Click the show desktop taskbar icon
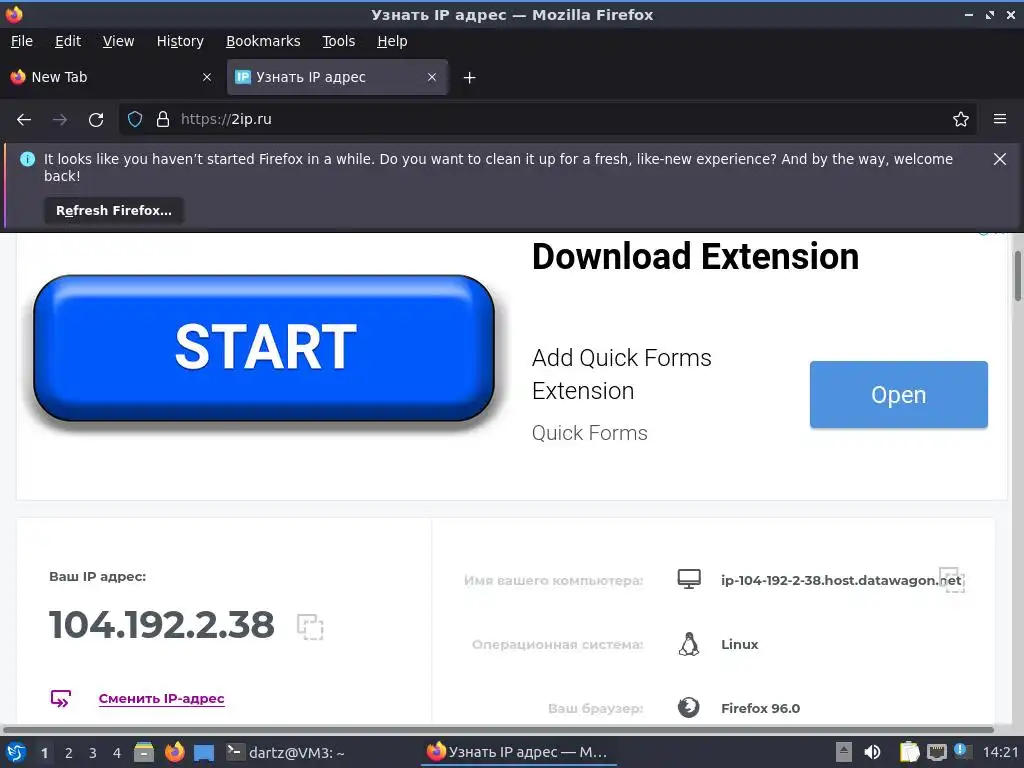This screenshot has width=1024, height=768. (x=204, y=753)
